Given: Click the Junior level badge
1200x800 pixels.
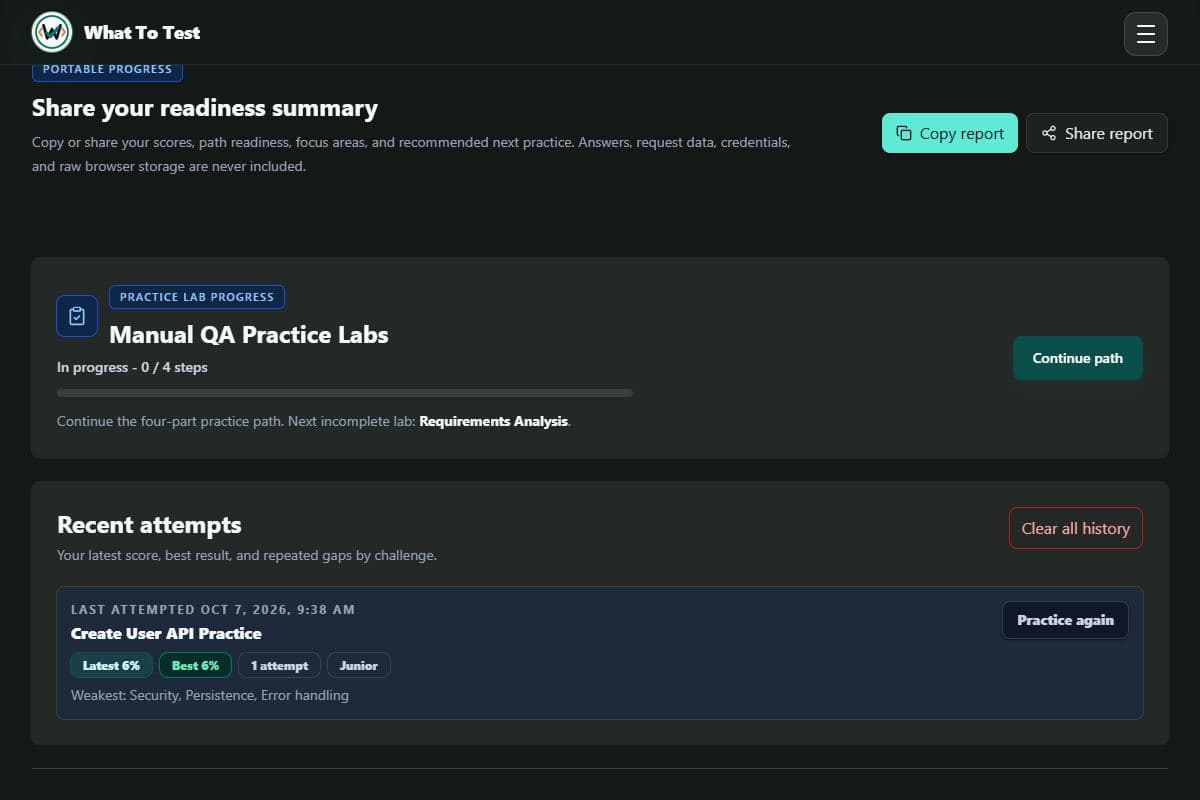Looking at the screenshot, I should [x=359, y=665].
